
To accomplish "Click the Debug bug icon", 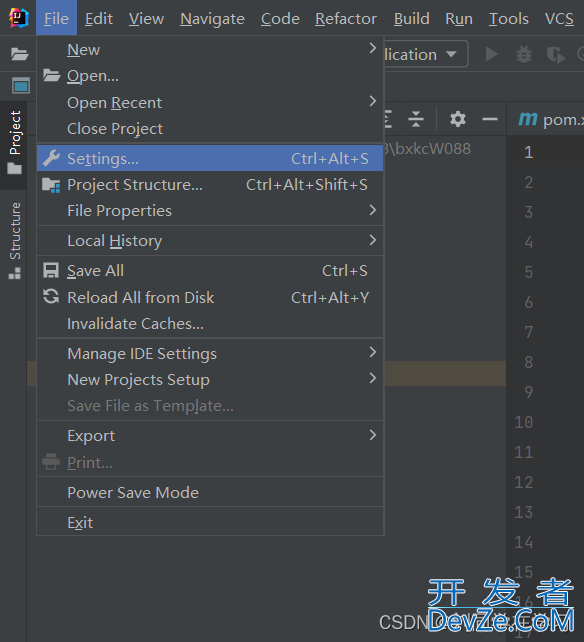I will tap(524, 54).
